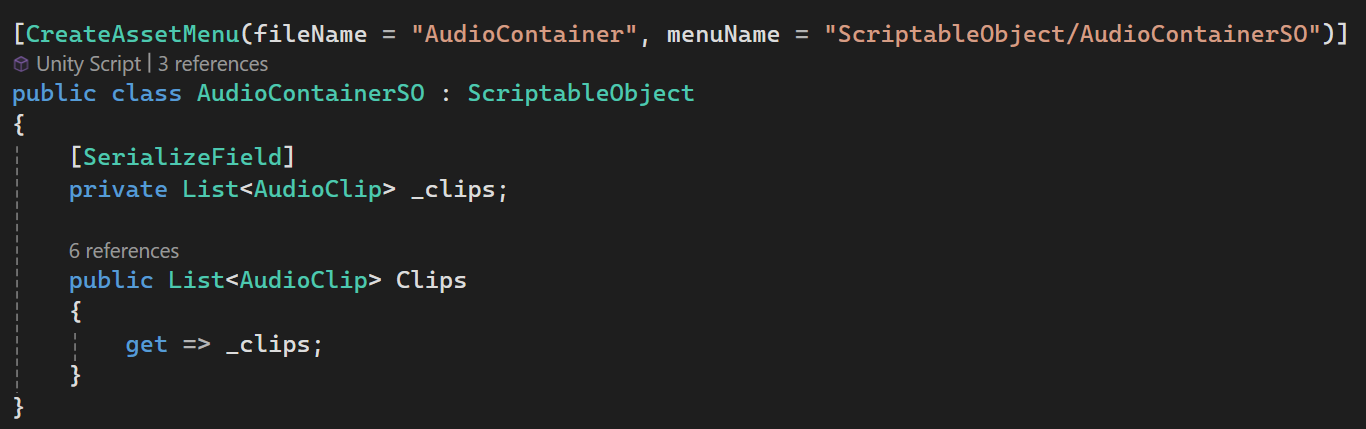Click the Clips property name
1366x429 pixels.
[x=432, y=280]
